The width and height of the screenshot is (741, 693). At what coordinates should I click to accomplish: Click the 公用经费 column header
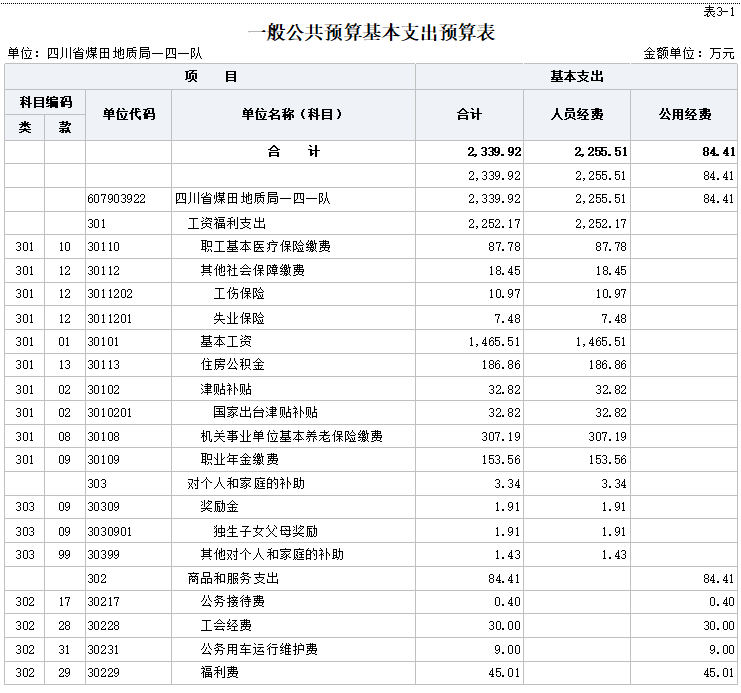click(685, 114)
